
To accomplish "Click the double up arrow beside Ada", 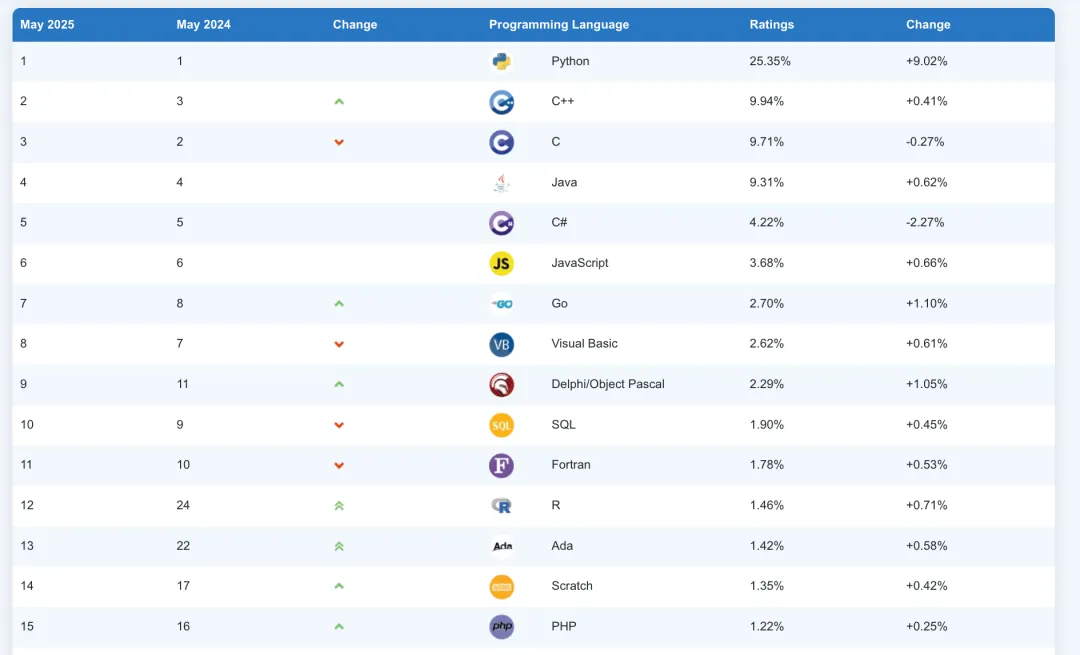I will point(339,546).
